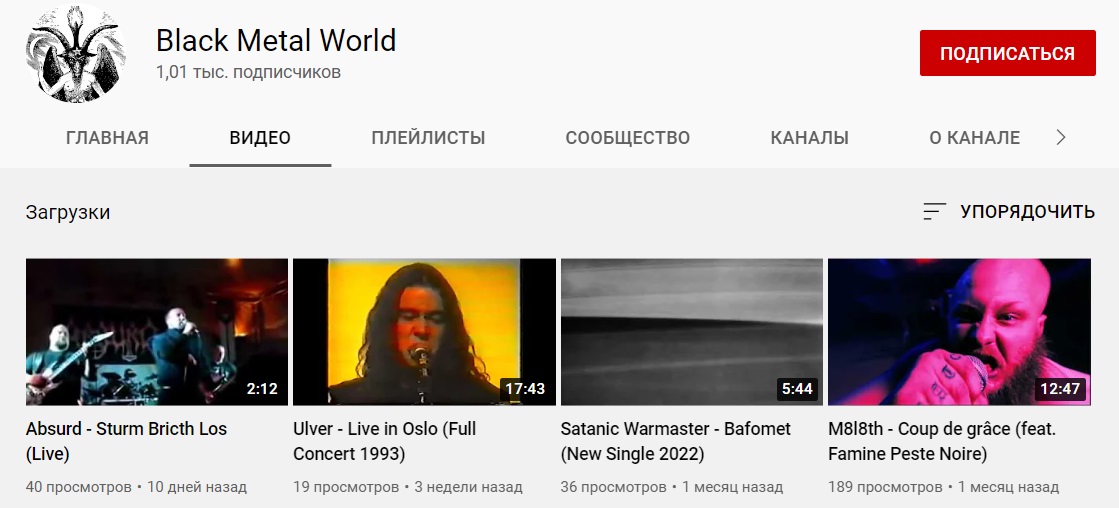Viewport: 1119px width, 508px height.
Task: Play the Ulver Live in Oslo video thumbnail
Action: coord(424,332)
